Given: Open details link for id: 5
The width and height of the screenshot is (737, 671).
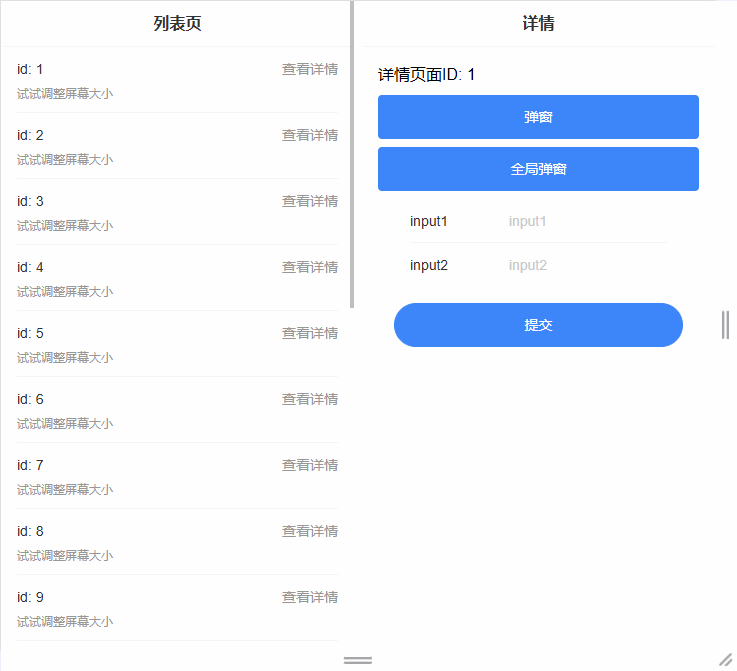Looking at the screenshot, I should (x=310, y=333).
